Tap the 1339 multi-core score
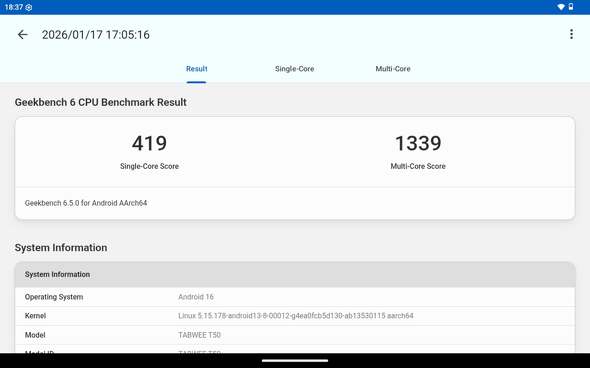 tap(418, 143)
